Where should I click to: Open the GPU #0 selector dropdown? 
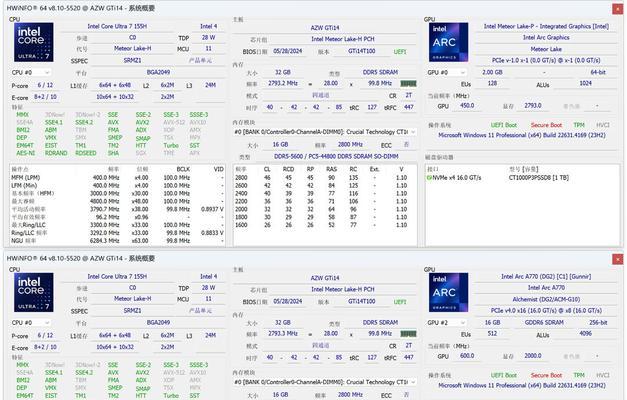[447, 72]
